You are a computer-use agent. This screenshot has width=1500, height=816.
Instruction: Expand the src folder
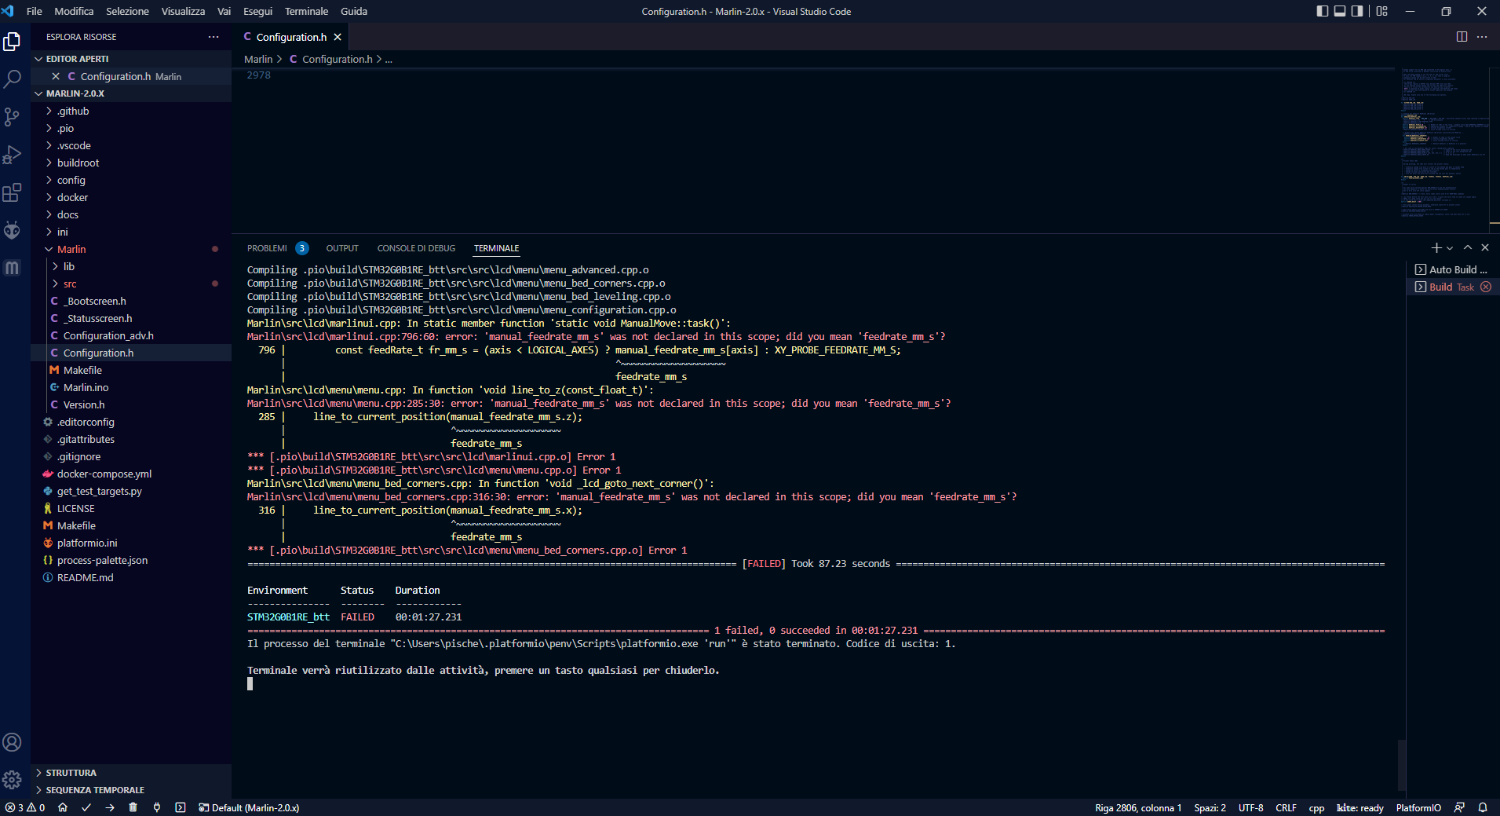(x=132, y=284)
